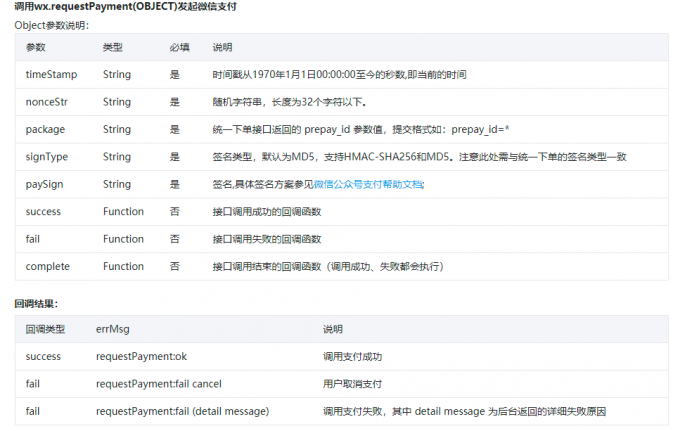The height and width of the screenshot is (431, 680).
Task: Click the complete parameter name
Action: (46, 266)
